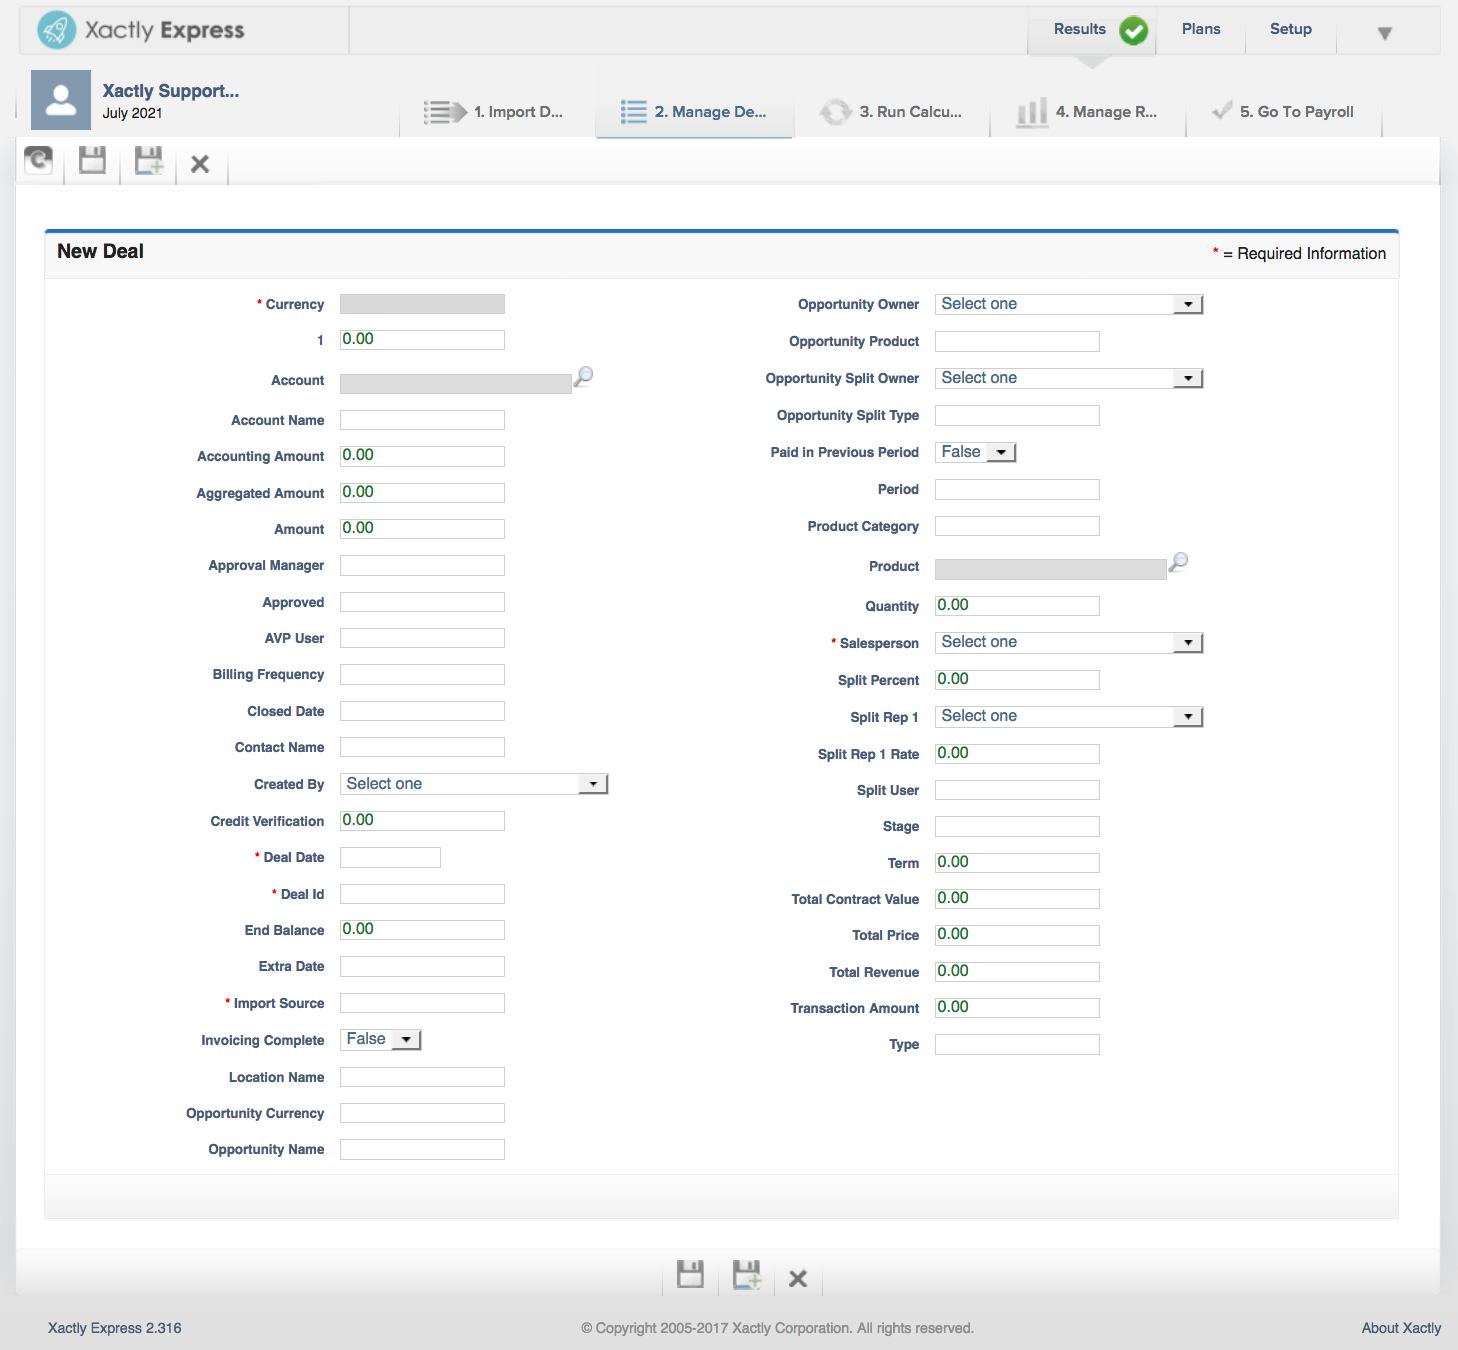The image size is (1458, 1350).
Task: Click the Total Revenue field
Action: click(1017, 972)
